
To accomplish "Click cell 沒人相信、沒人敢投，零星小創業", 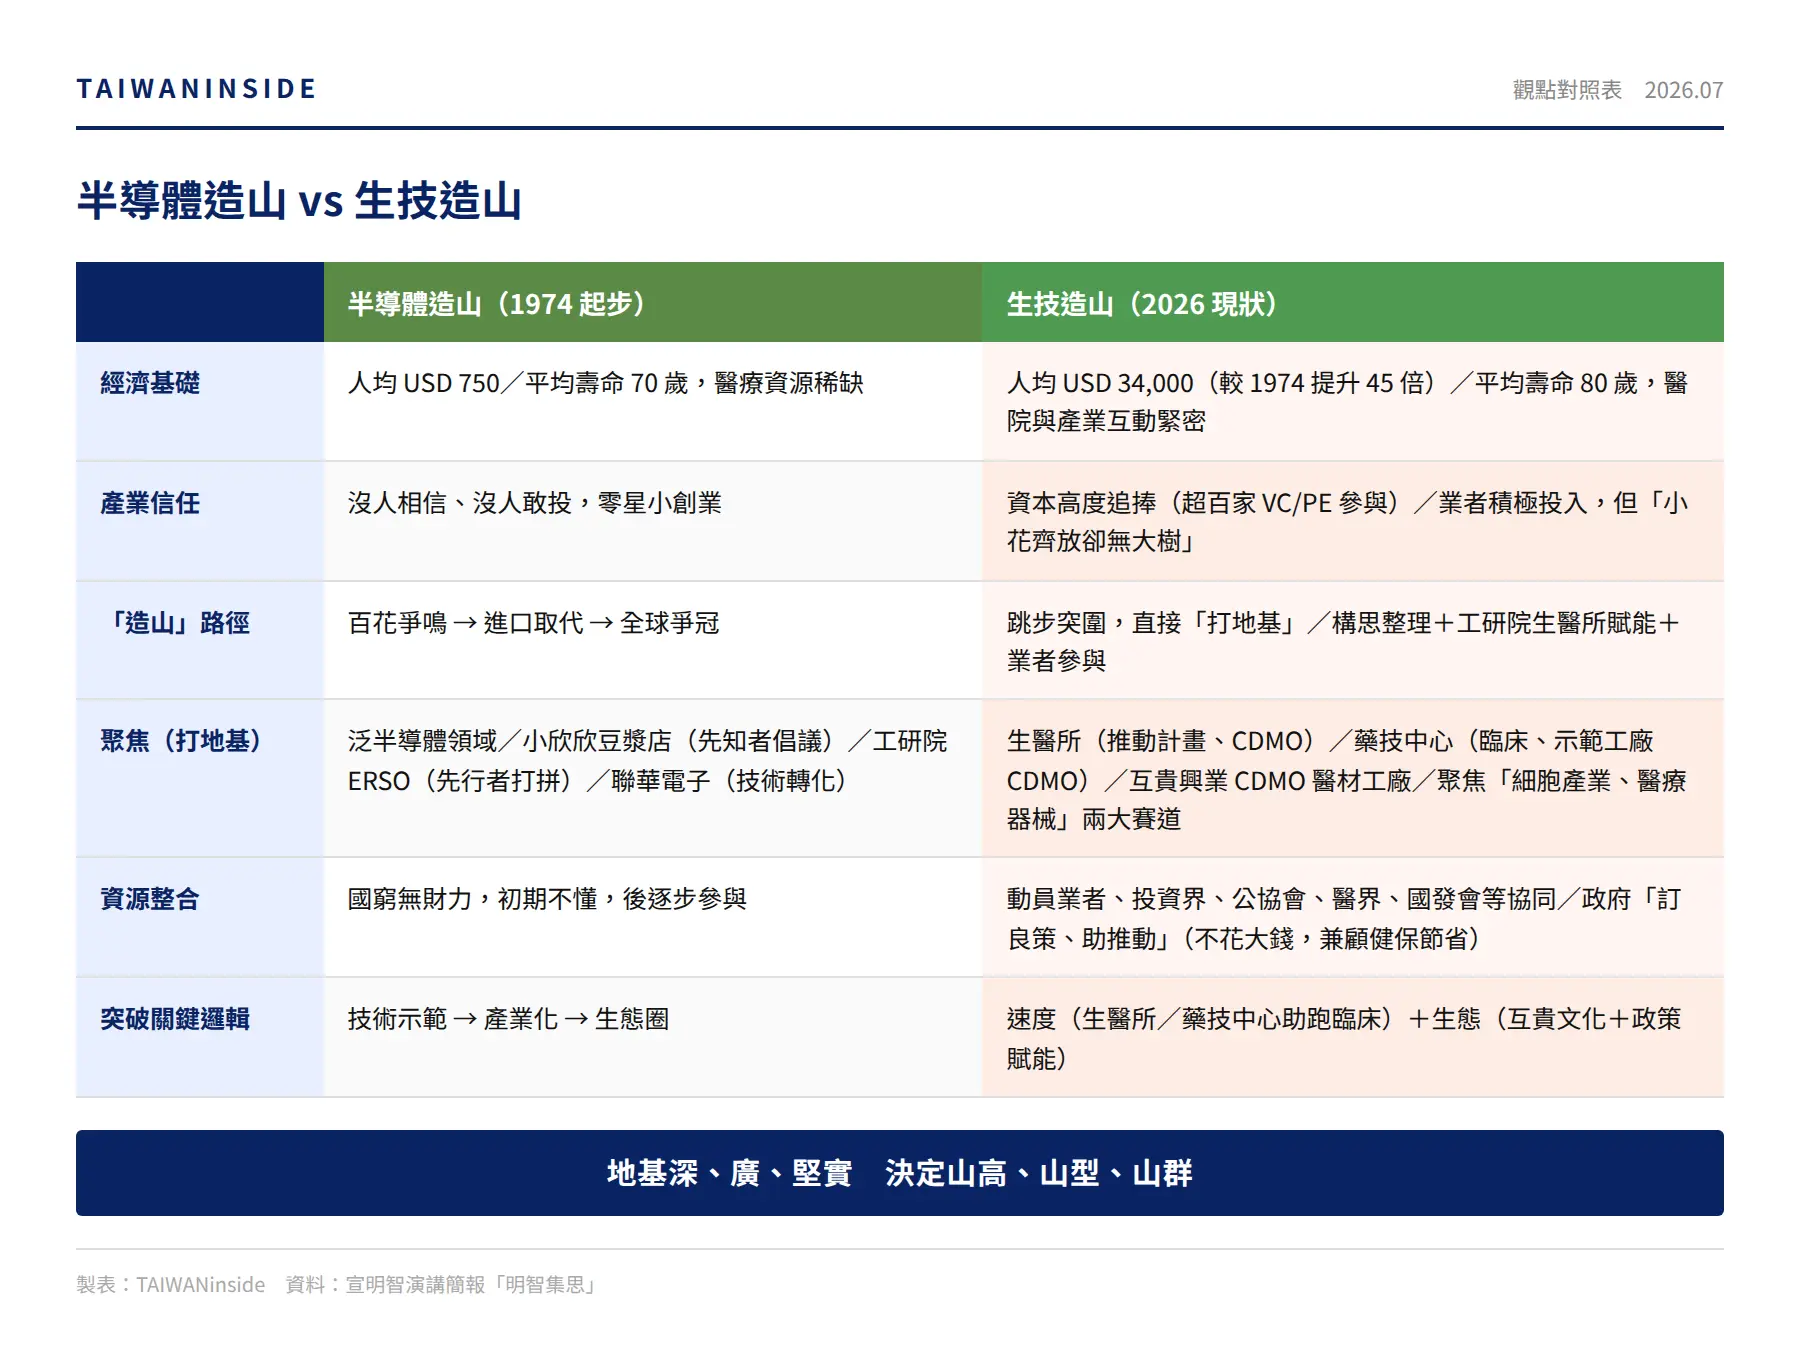I will point(653,522).
